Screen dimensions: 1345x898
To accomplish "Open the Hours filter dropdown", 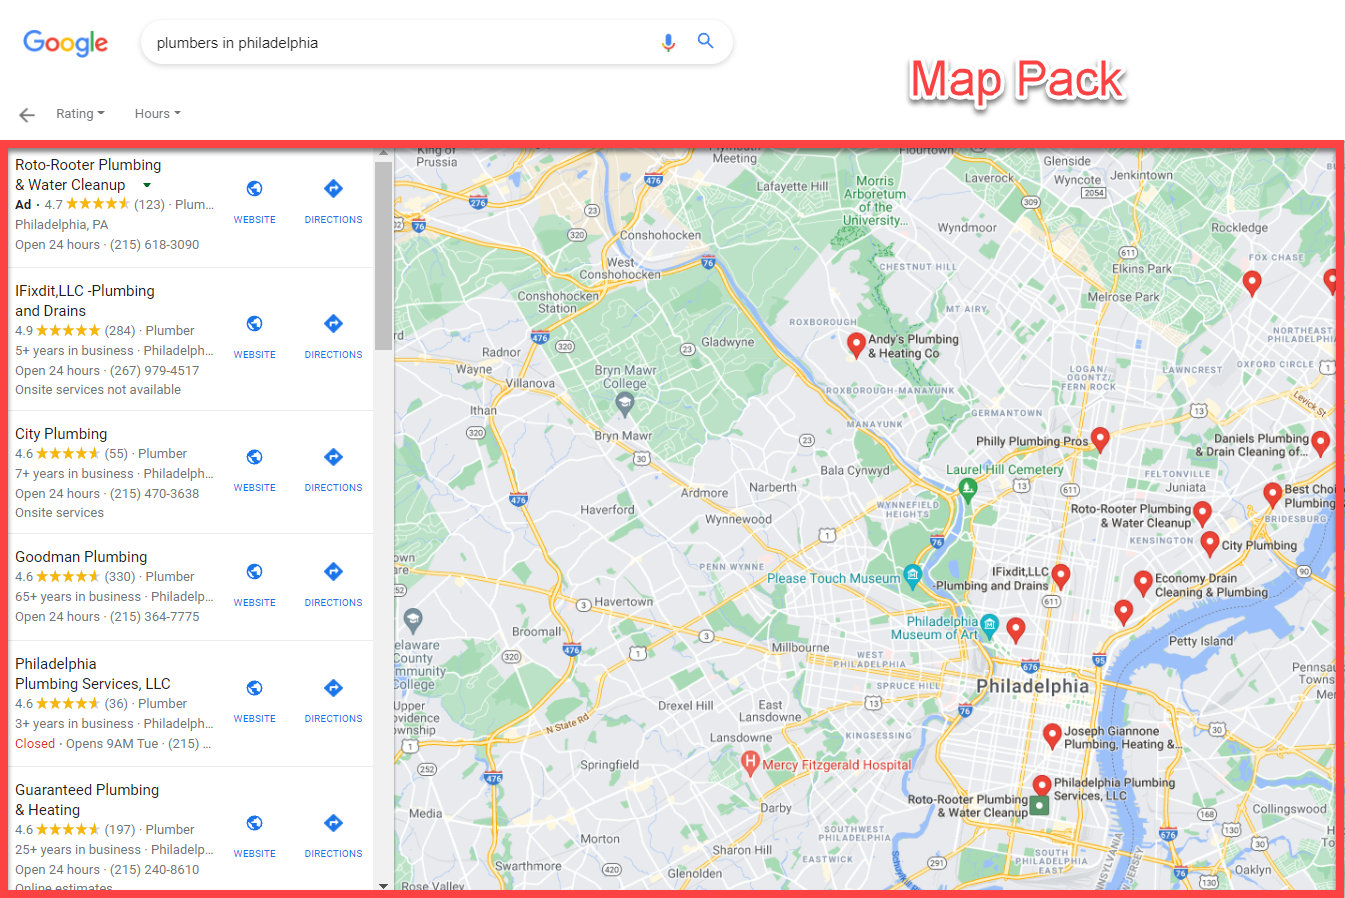I will [x=157, y=114].
